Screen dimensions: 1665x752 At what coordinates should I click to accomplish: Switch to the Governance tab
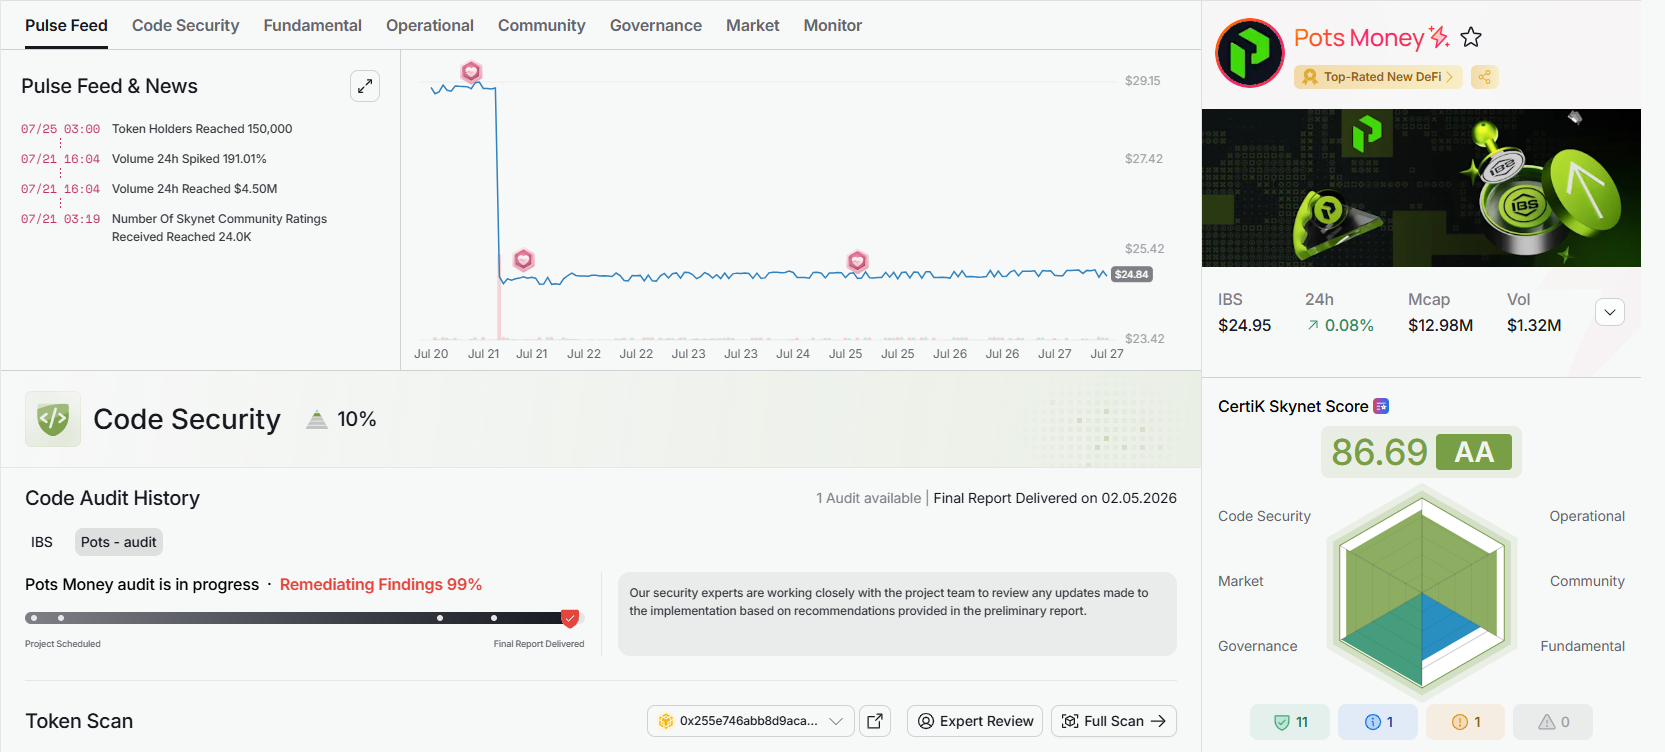tap(656, 26)
